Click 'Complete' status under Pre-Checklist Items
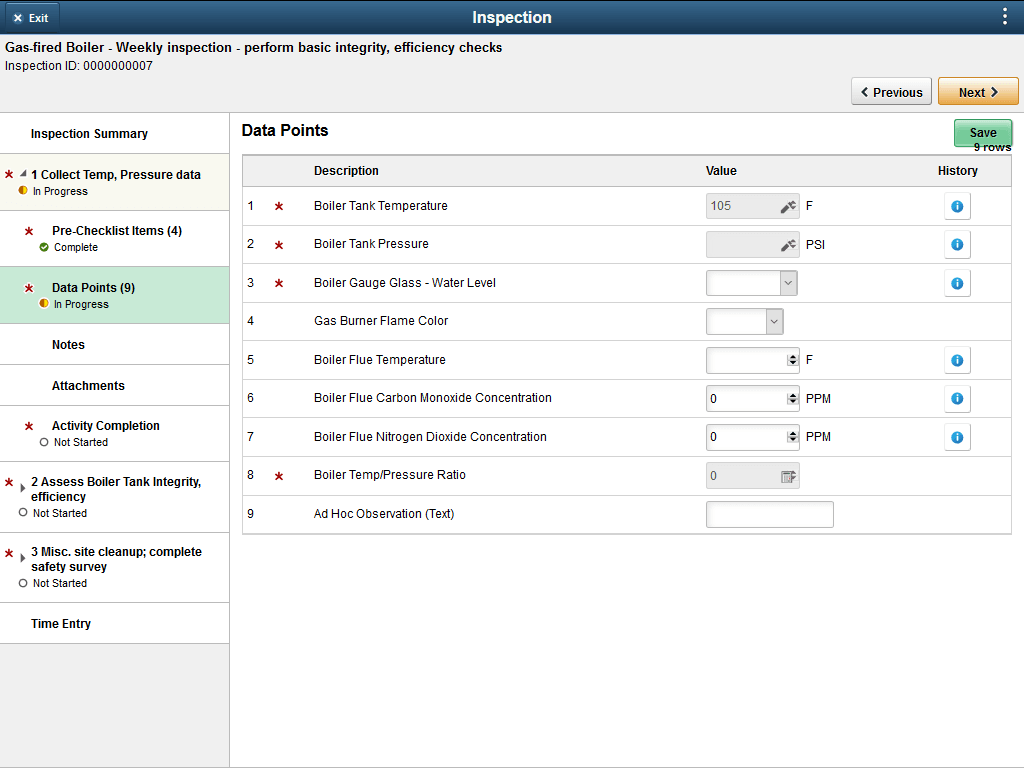Screen dimensions: 1024x768 [76, 248]
